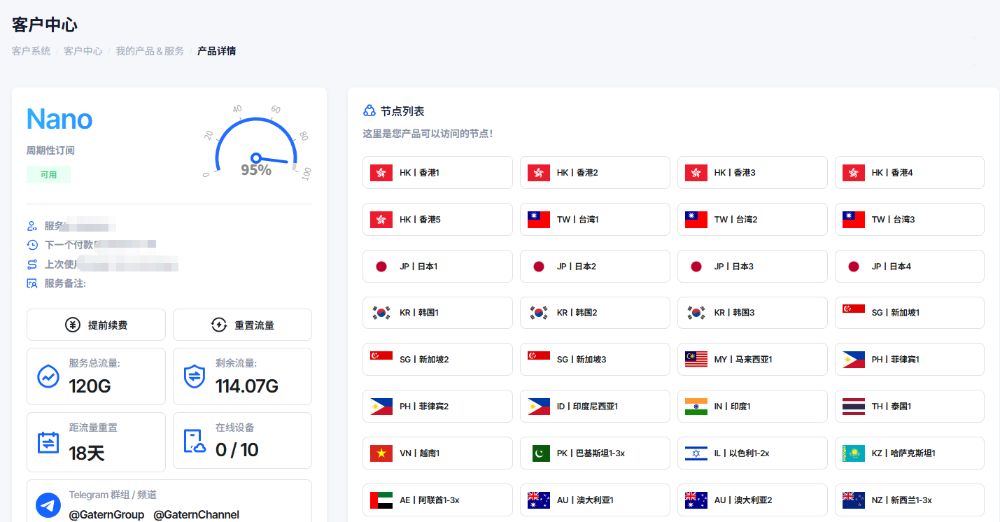
Task: Click the traffic reset calendar icon
Action: click(x=48, y=441)
